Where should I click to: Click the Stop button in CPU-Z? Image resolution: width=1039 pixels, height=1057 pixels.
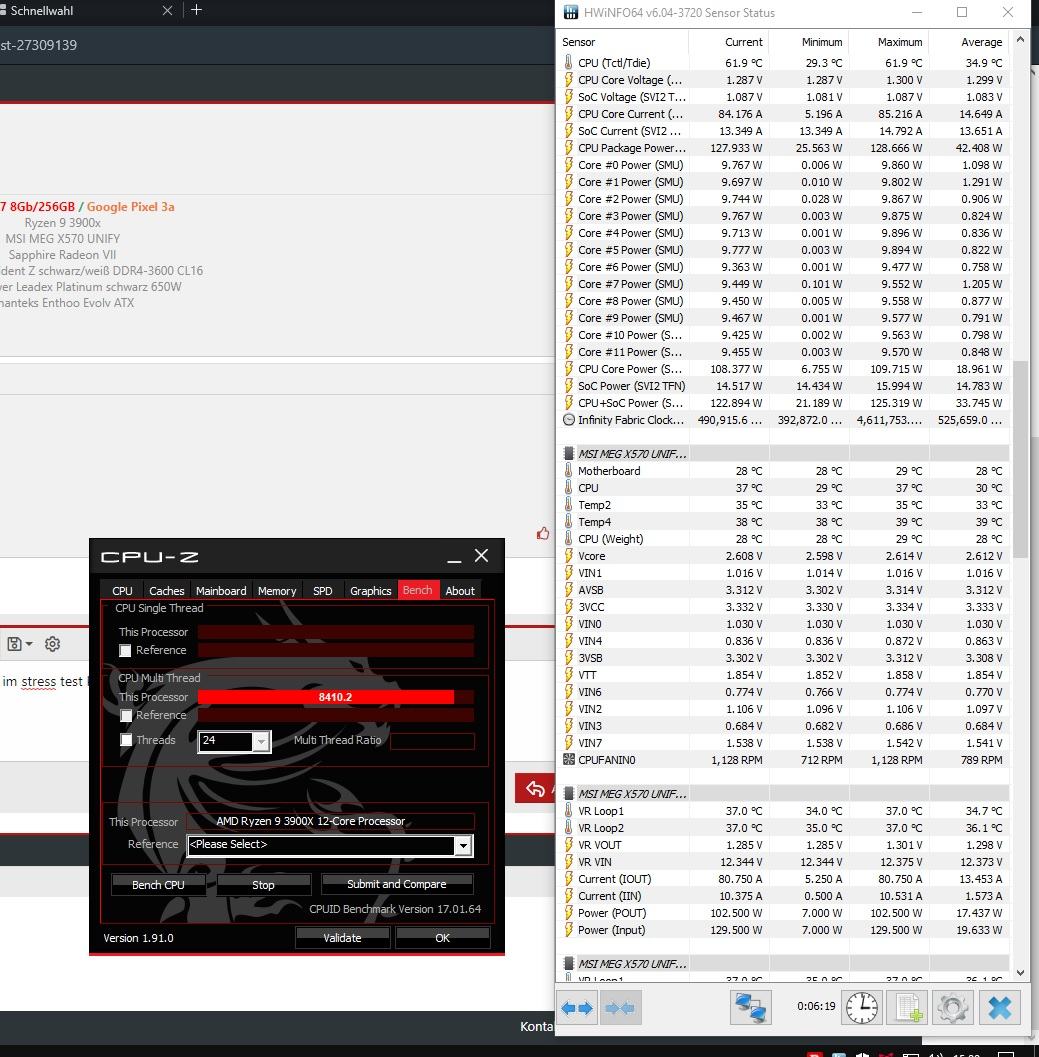(263, 884)
